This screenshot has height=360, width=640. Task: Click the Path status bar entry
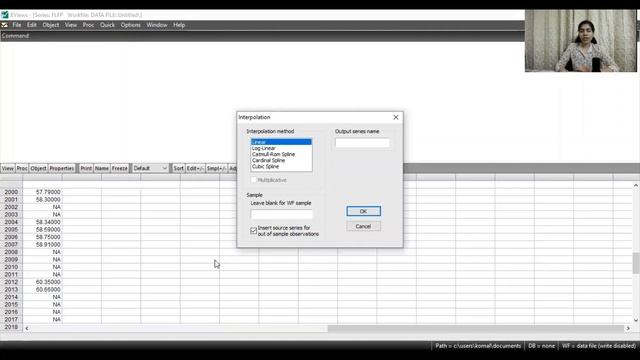click(x=478, y=346)
